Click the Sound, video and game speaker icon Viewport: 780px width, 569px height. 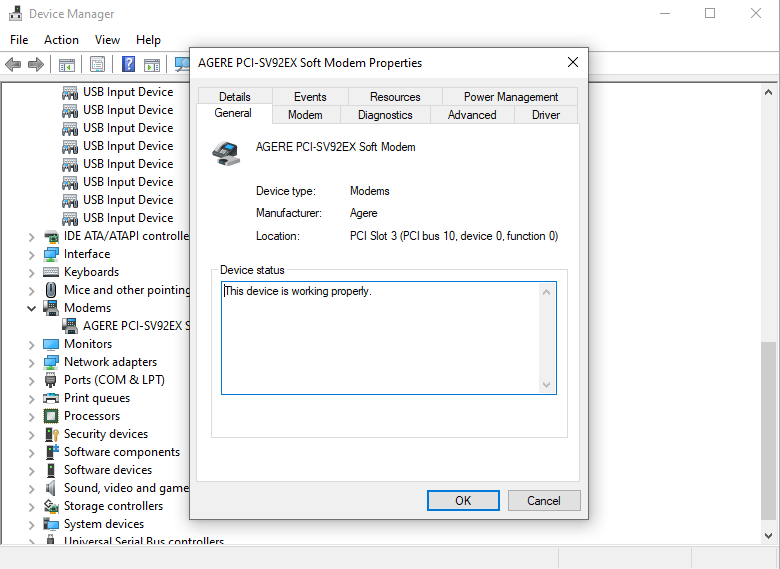(50, 488)
